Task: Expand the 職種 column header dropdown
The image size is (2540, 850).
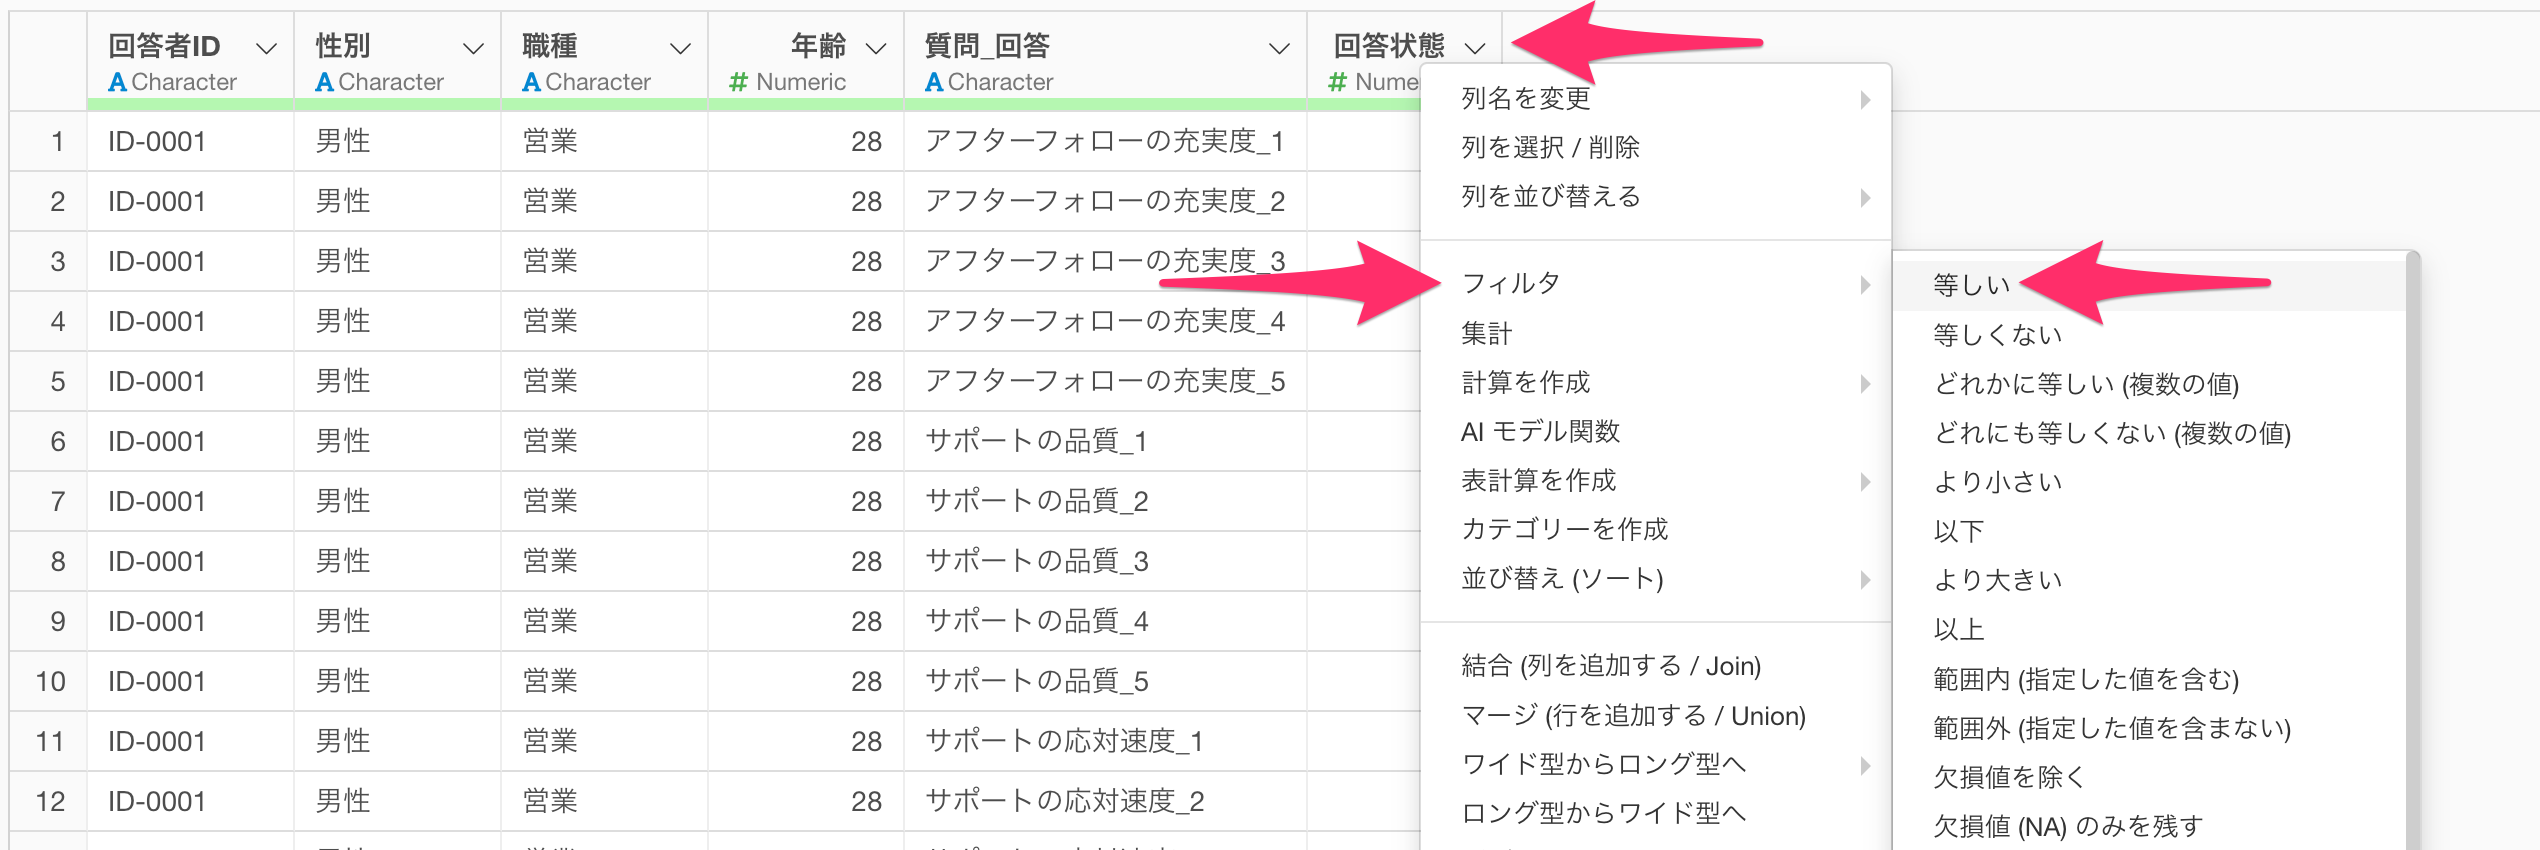Action: 680,48
